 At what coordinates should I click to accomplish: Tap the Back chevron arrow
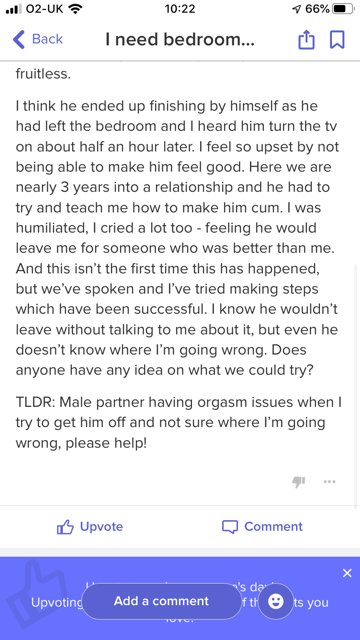click(19, 40)
